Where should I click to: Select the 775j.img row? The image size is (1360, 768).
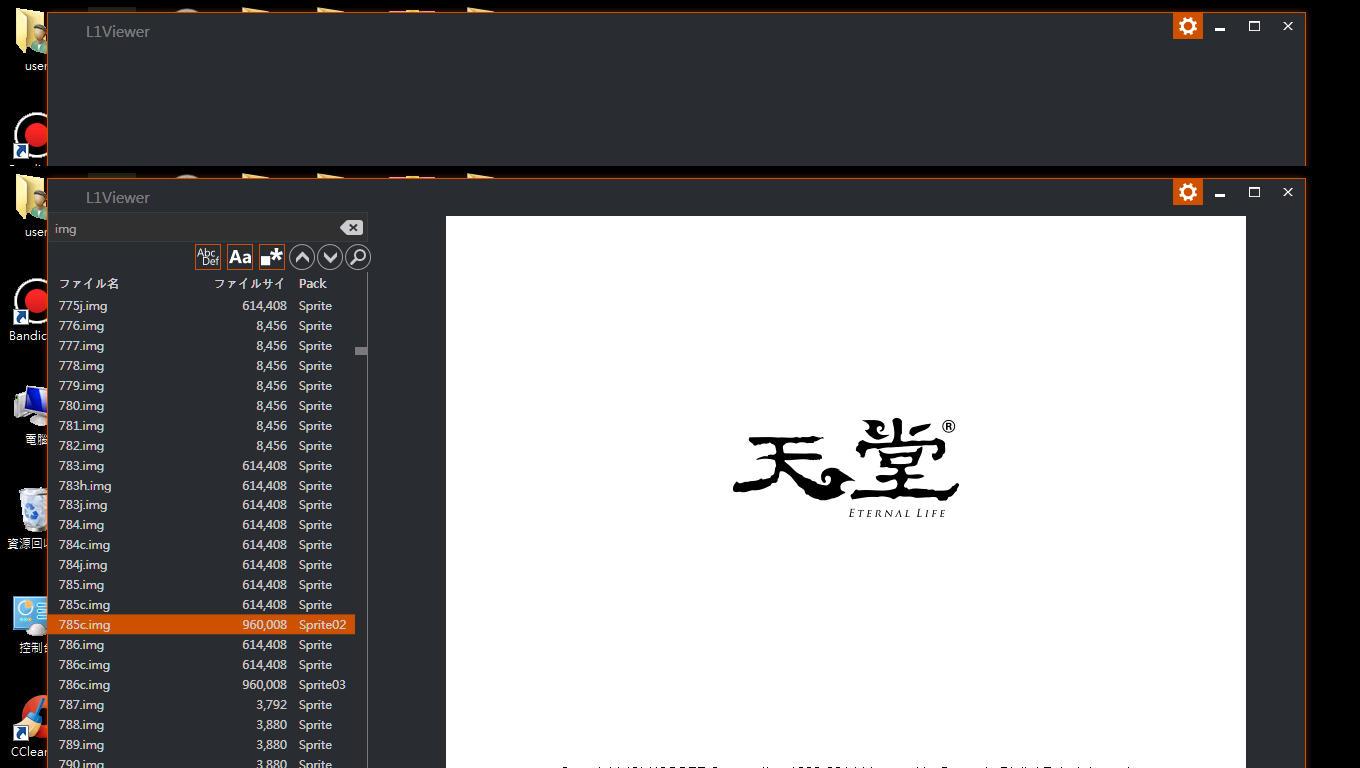pos(201,306)
